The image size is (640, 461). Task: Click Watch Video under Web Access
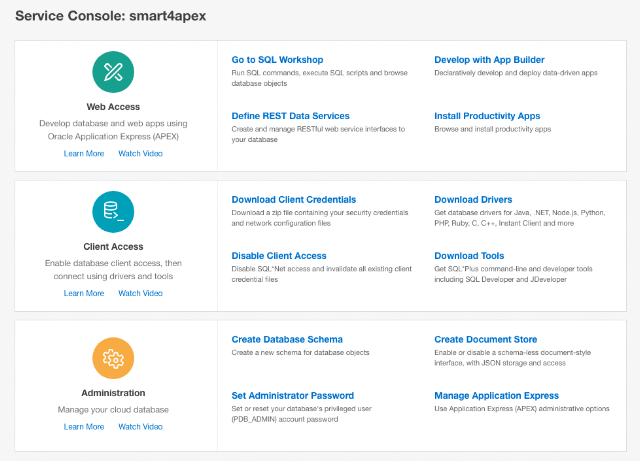coord(140,154)
